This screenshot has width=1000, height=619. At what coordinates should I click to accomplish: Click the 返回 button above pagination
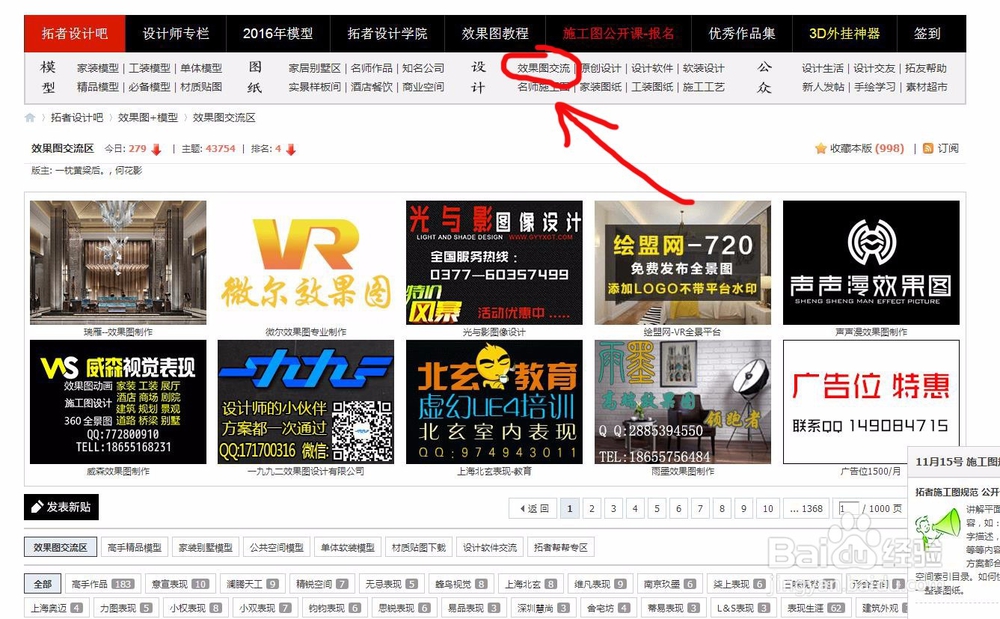click(x=533, y=509)
